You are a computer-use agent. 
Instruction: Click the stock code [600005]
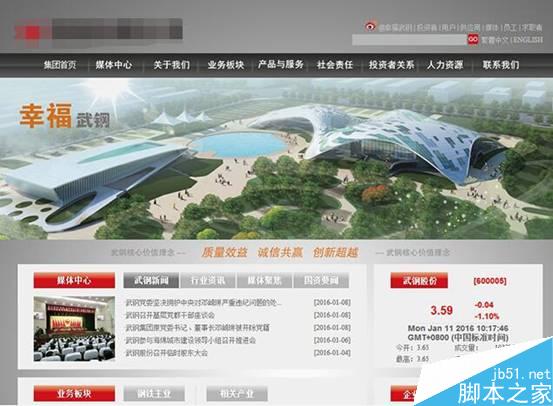[490, 281]
